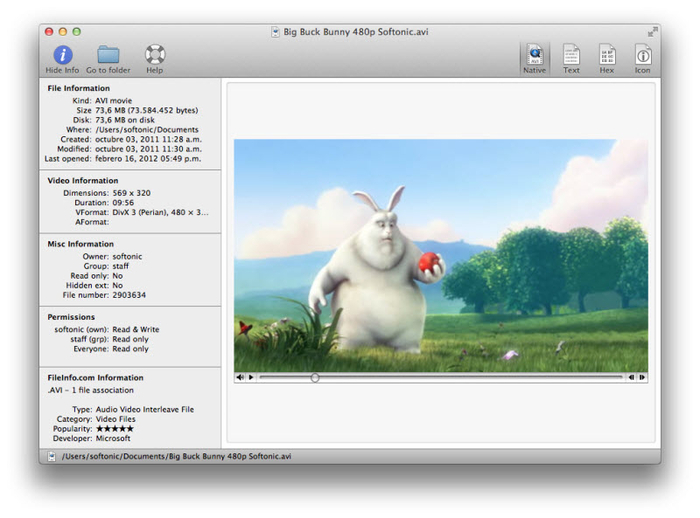Viewport: 700px width, 518px height.
Task: Switch to Text view mode
Action: click(571, 57)
